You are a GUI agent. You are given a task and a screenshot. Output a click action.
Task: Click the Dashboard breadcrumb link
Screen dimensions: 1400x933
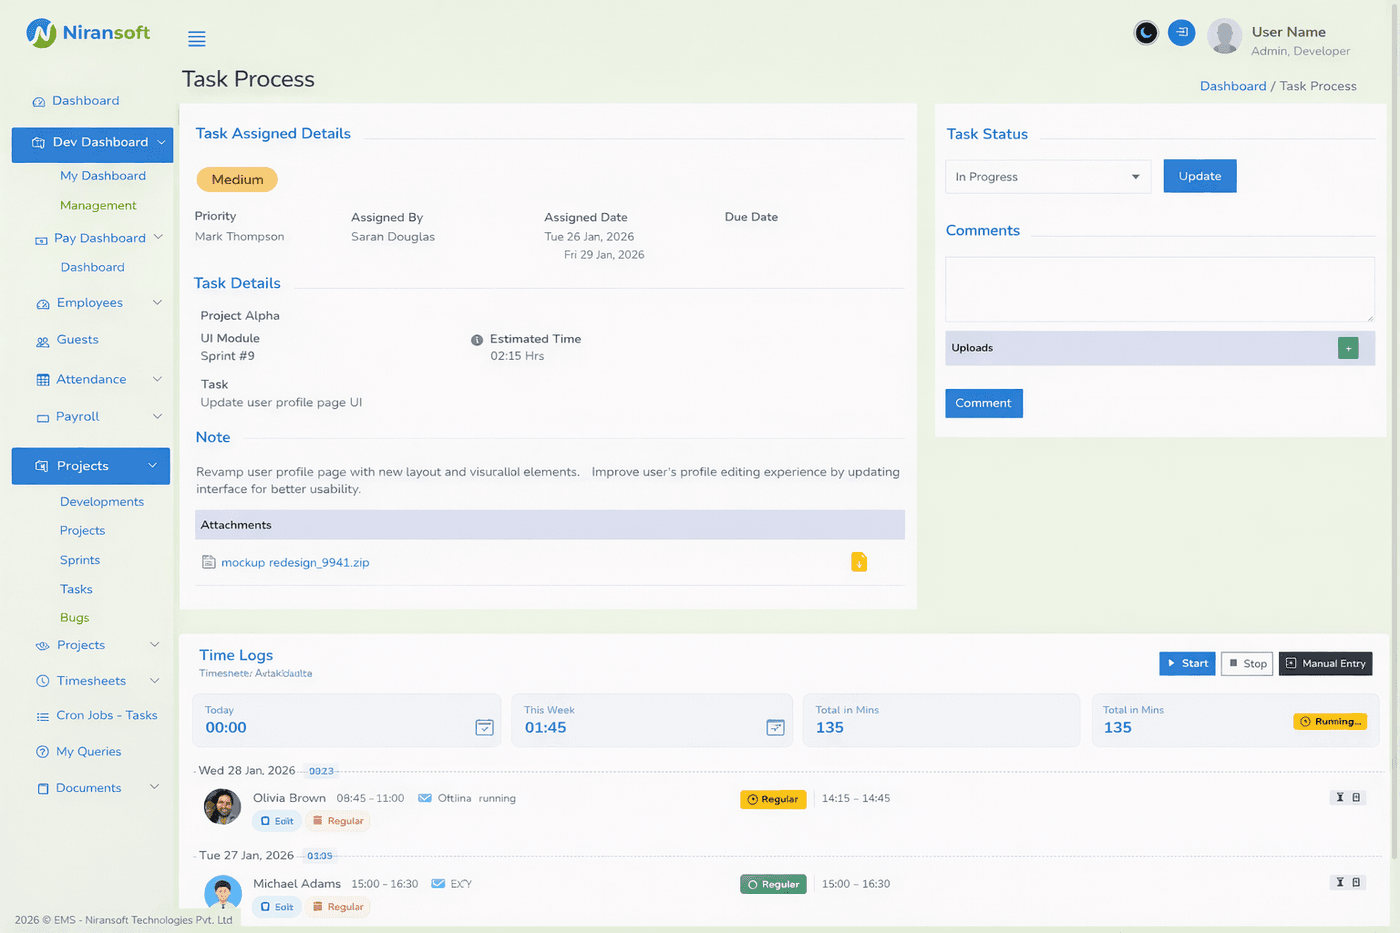1232,86
